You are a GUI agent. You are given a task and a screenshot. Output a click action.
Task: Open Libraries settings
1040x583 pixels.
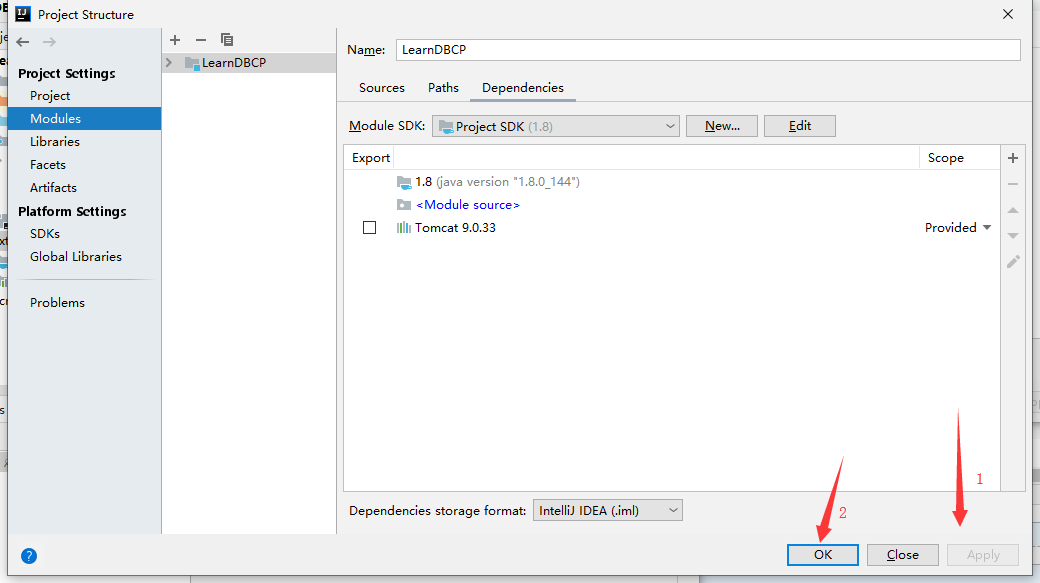coord(54,142)
